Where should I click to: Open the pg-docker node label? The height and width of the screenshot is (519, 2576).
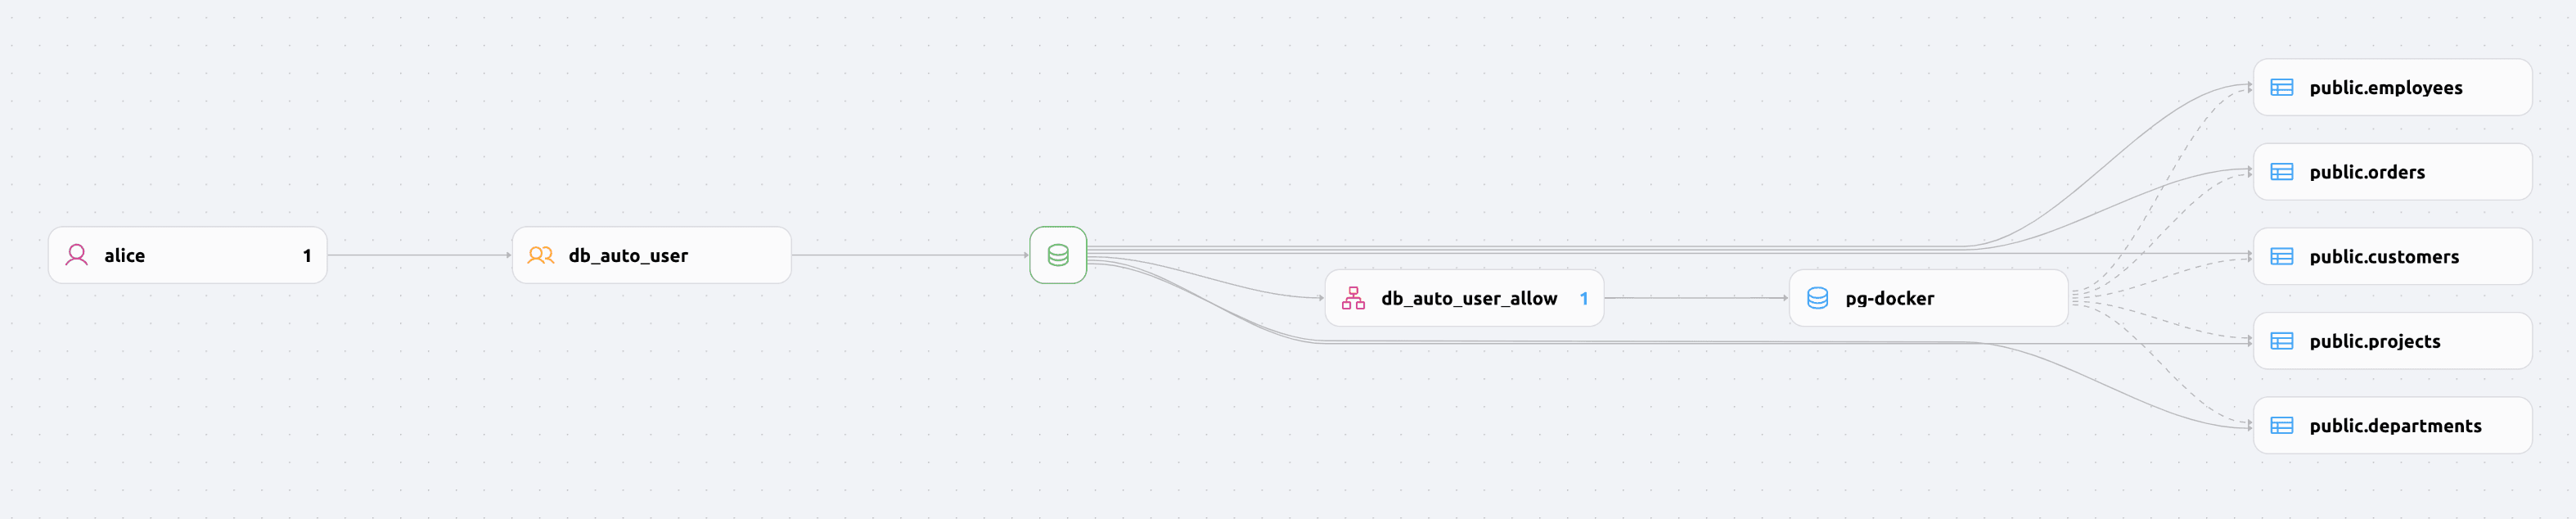(x=1889, y=298)
